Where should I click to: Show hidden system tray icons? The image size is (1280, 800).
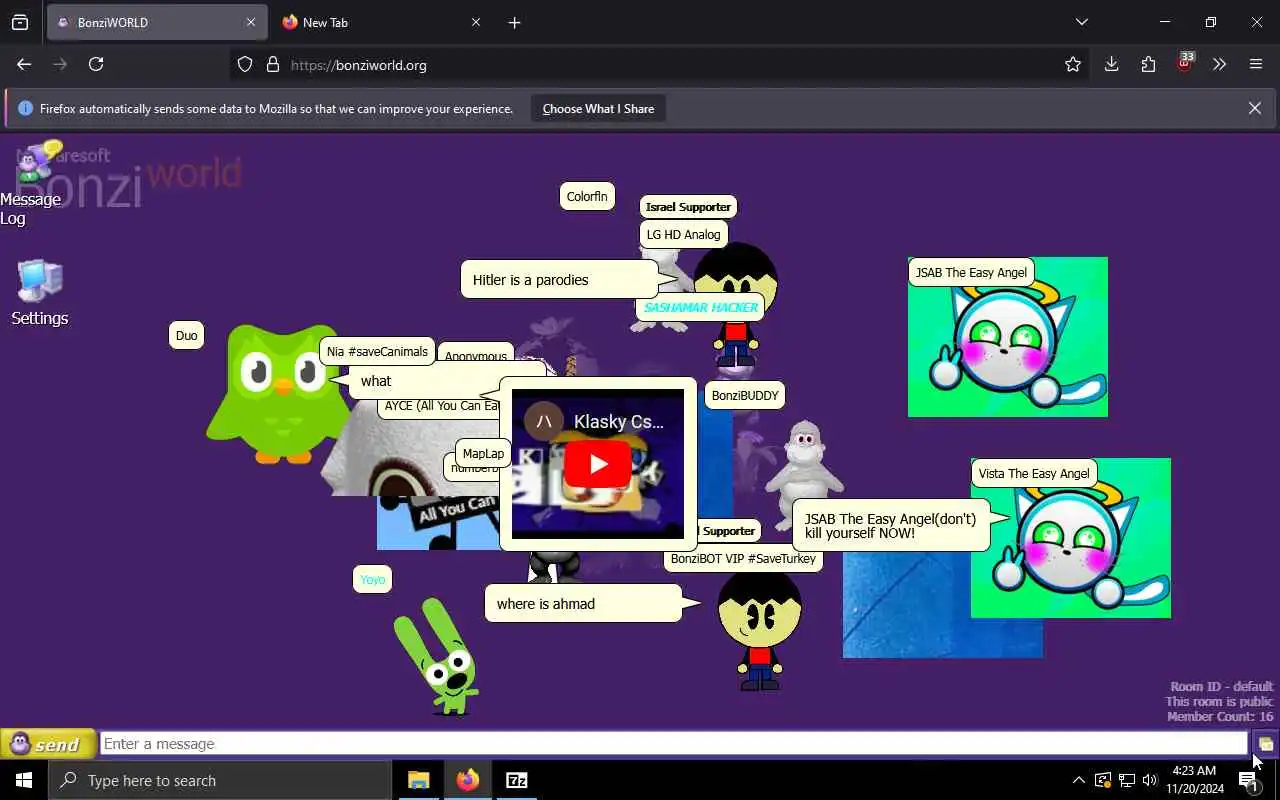click(1078, 780)
